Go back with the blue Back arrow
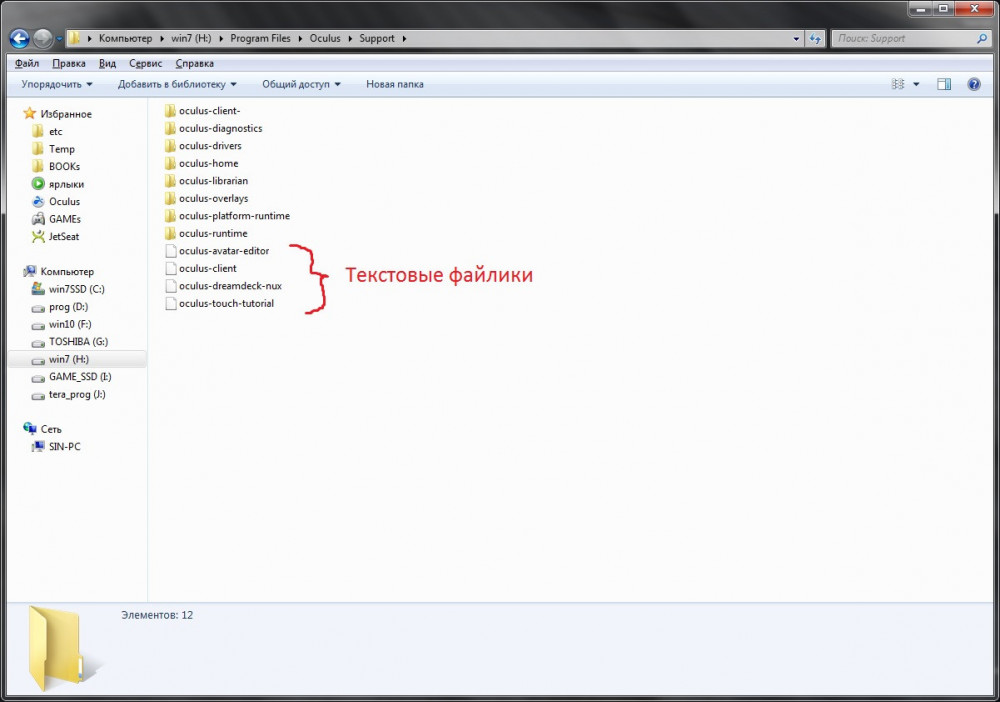1000x702 pixels. [19, 38]
